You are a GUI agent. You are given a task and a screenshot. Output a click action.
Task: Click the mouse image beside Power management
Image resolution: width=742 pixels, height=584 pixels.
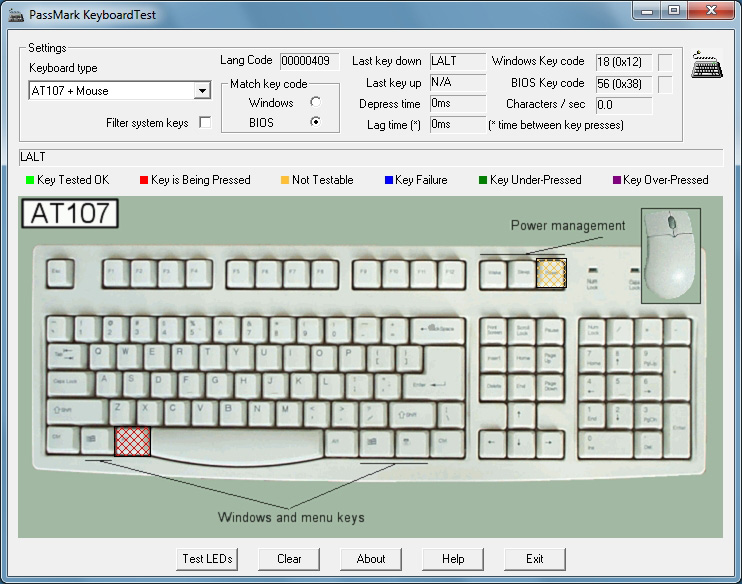click(671, 256)
